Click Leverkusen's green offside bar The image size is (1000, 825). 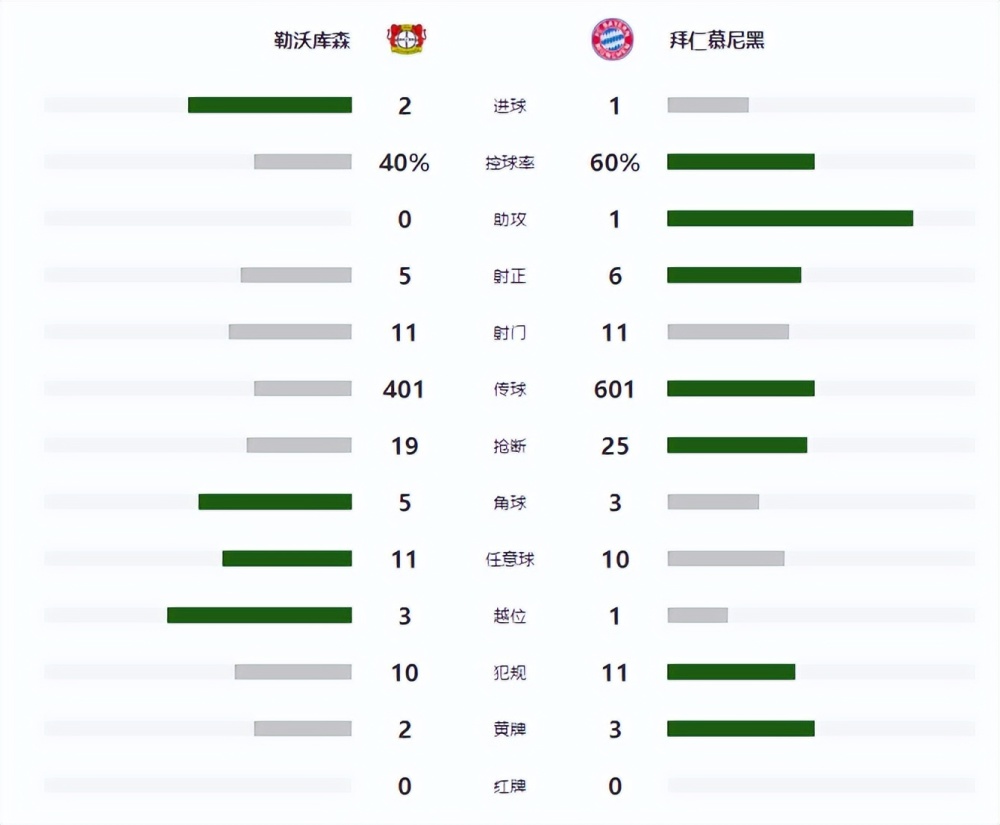coord(260,615)
